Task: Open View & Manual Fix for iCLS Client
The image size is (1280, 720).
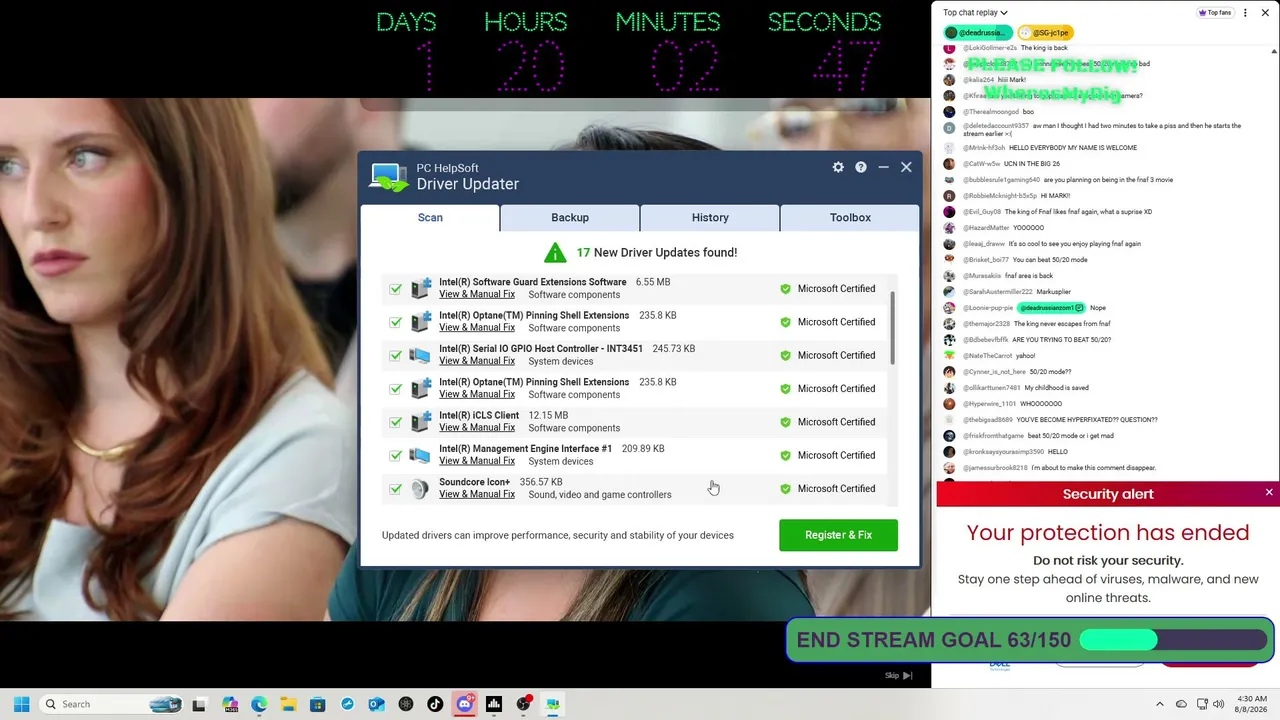Action: (477, 428)
